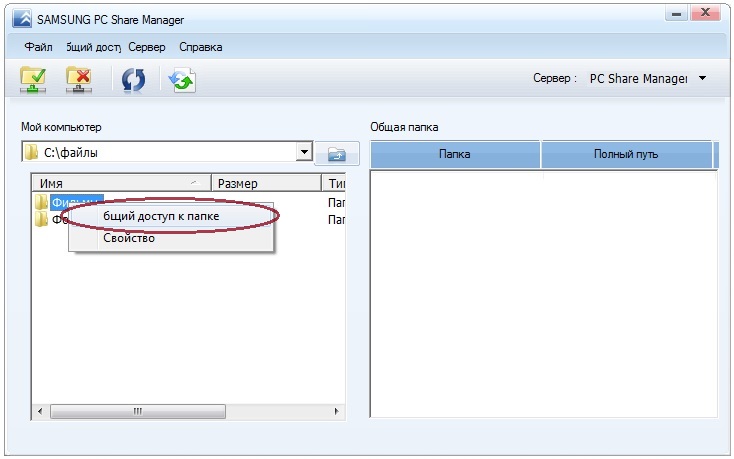Click the blue refresh arrows icon

tap(133, 80)
